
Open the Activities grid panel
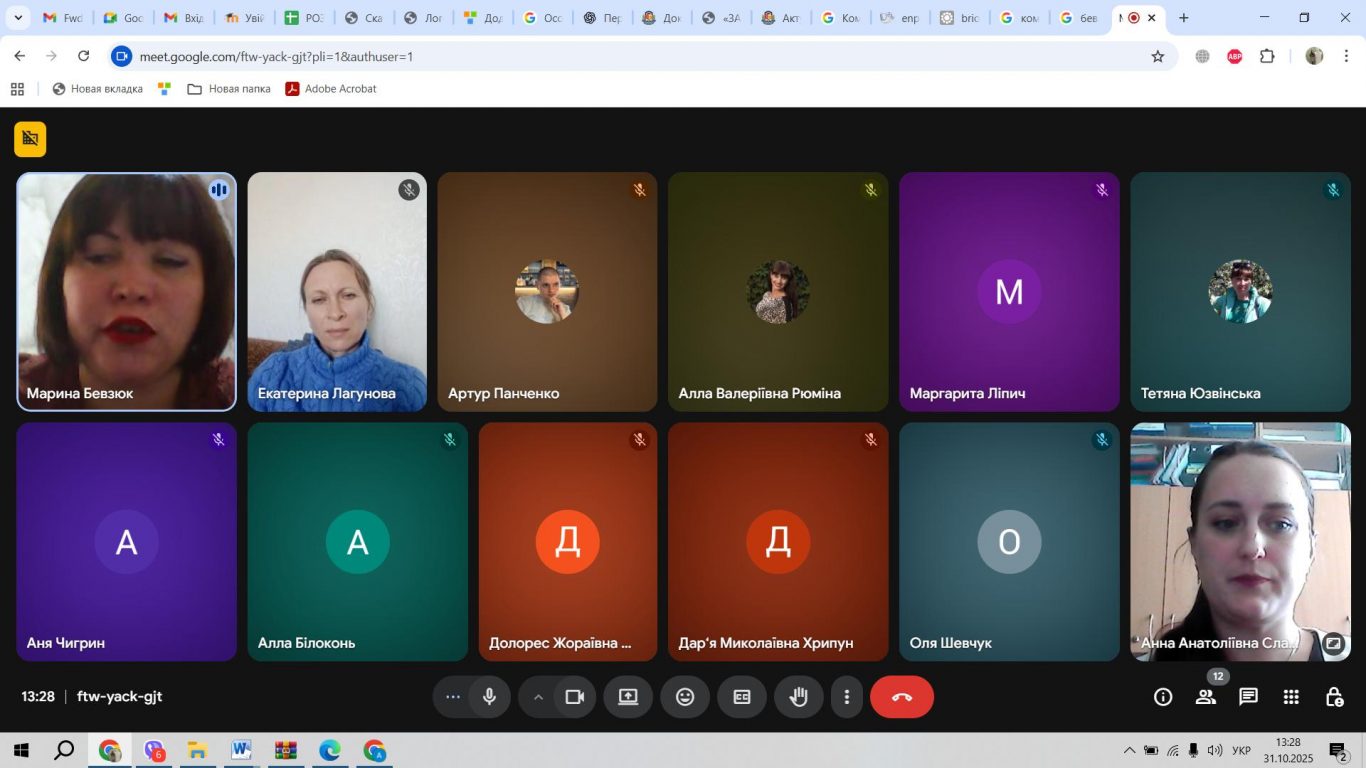click(1291, 697)
